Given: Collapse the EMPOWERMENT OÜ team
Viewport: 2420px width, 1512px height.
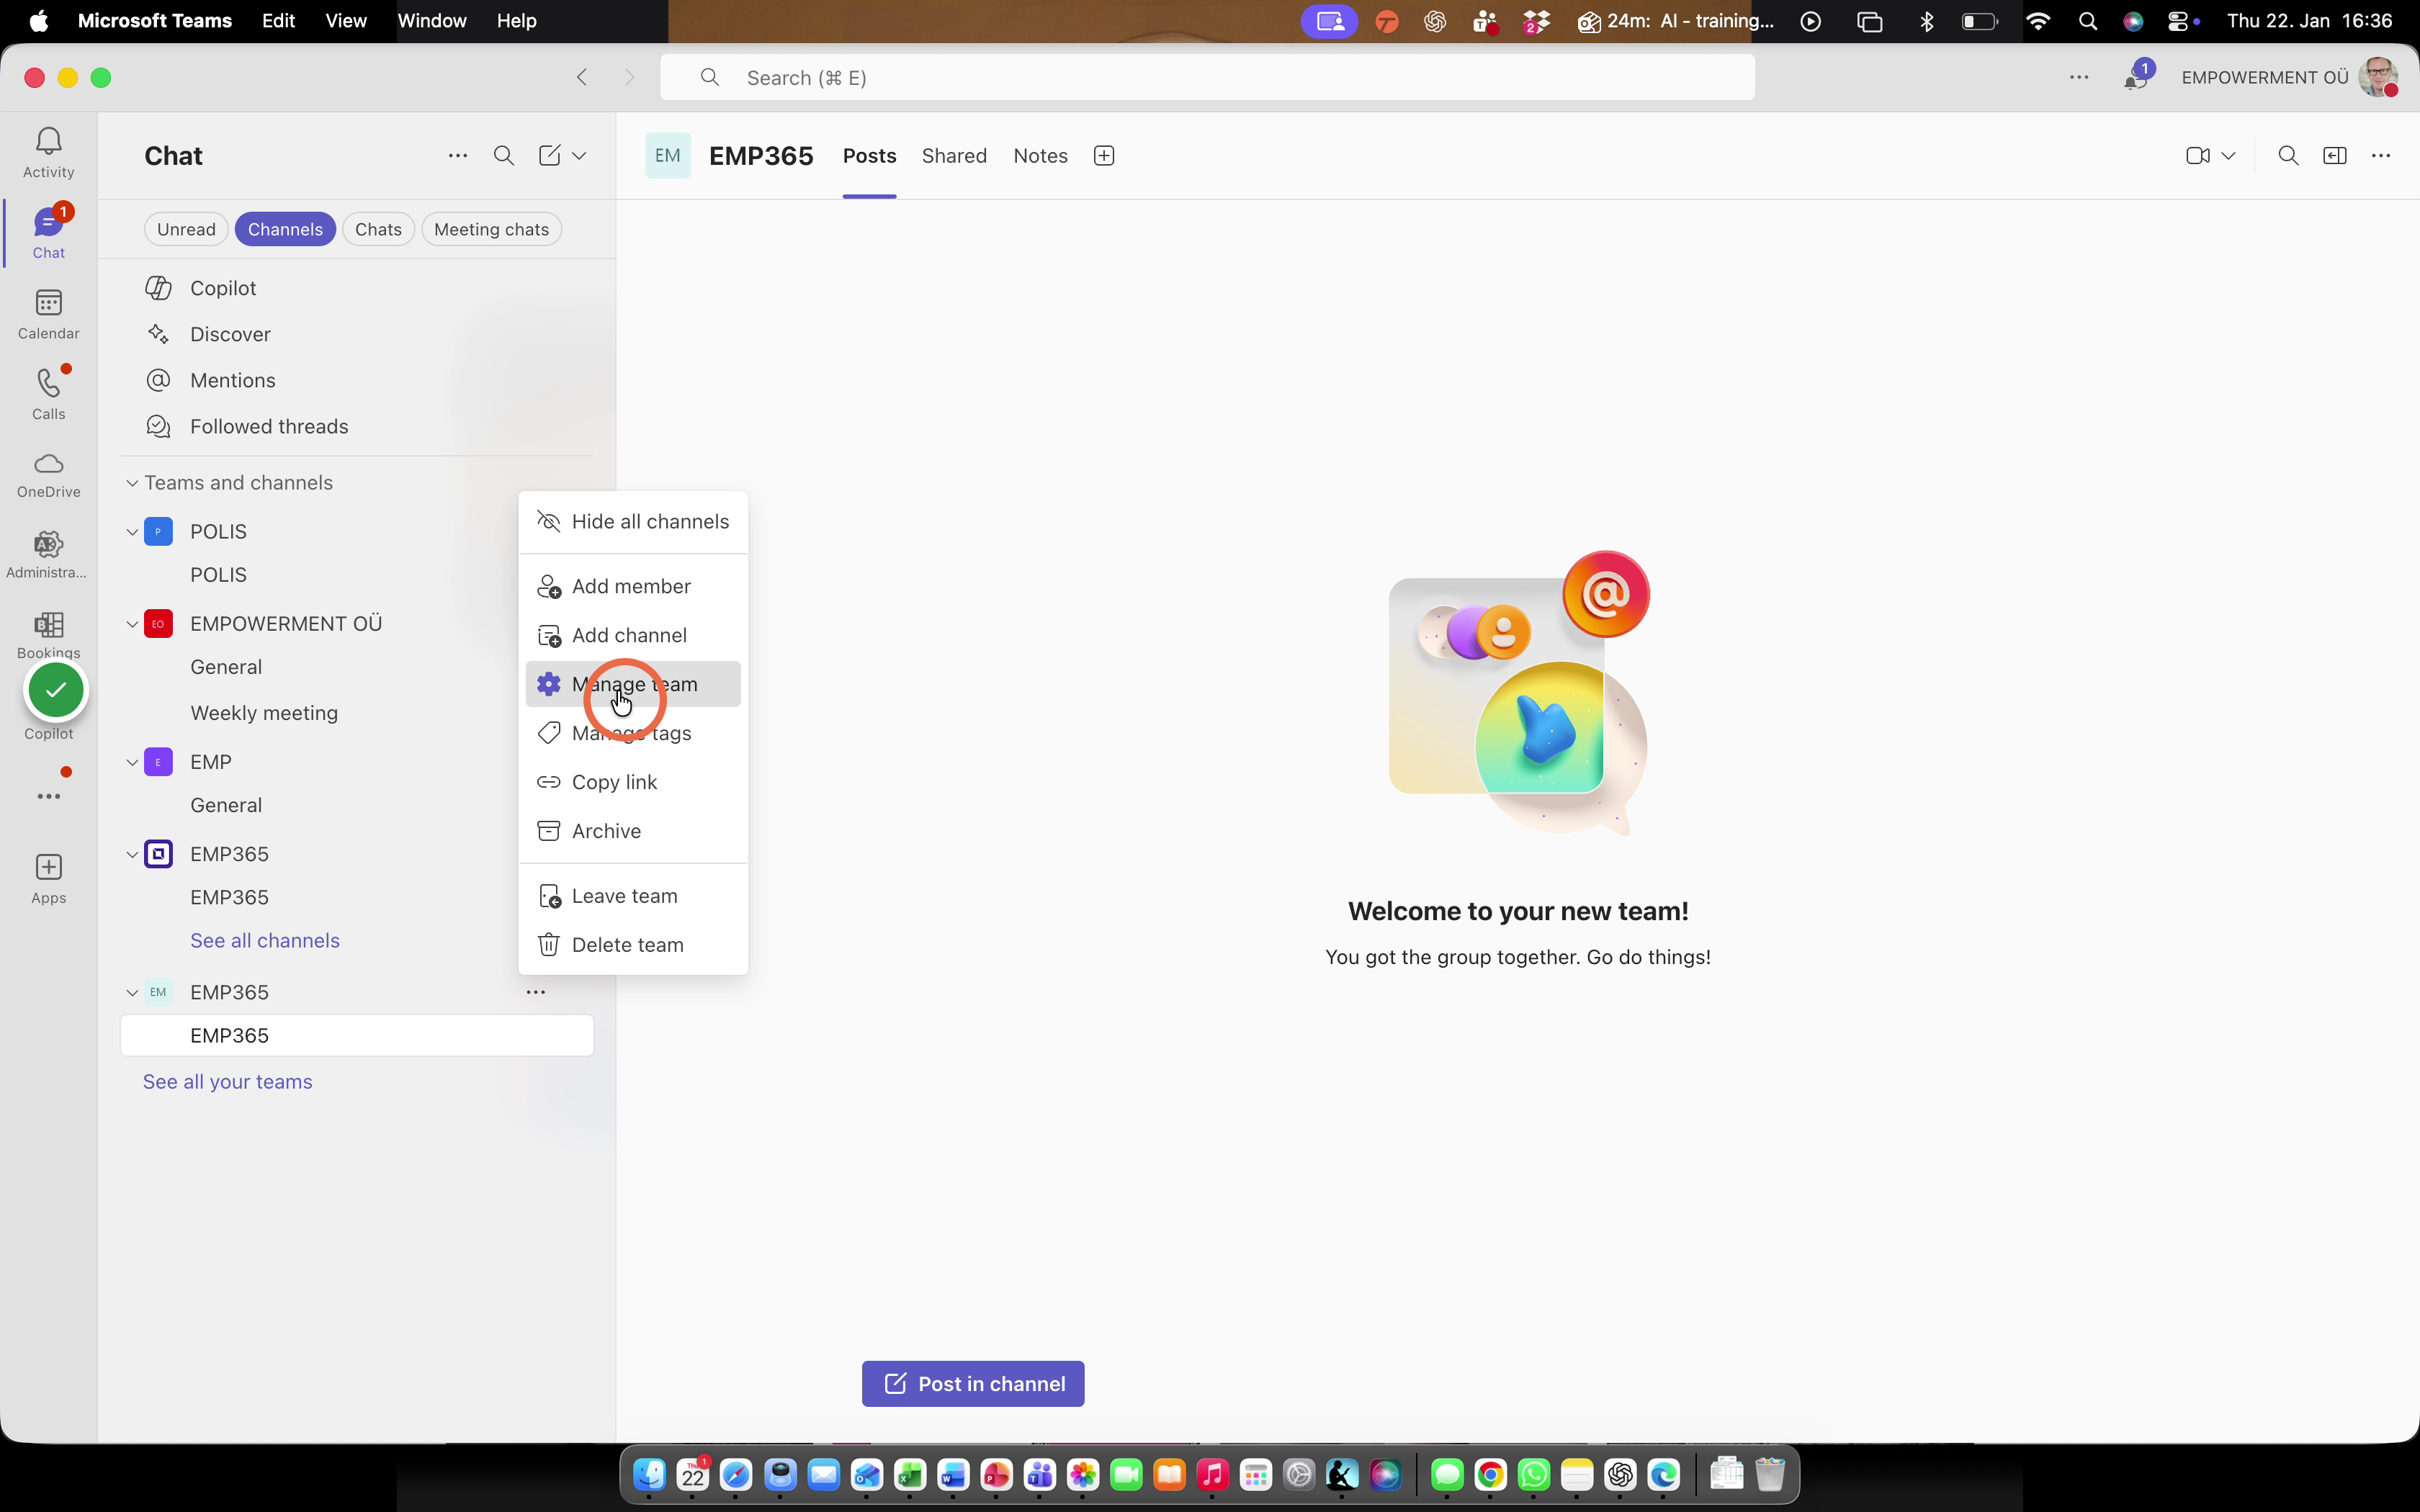Looking at the screenshot, I should pos(131,624).
